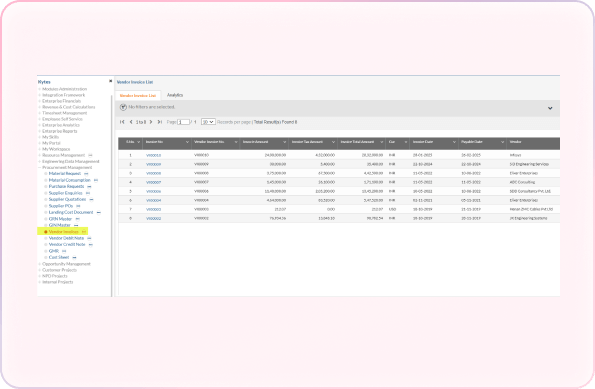Image resolution: width=595 pixels, height=389 pixels.
Task: Click the menu icon beside Resource Management
Action: [x=90, y=155]
